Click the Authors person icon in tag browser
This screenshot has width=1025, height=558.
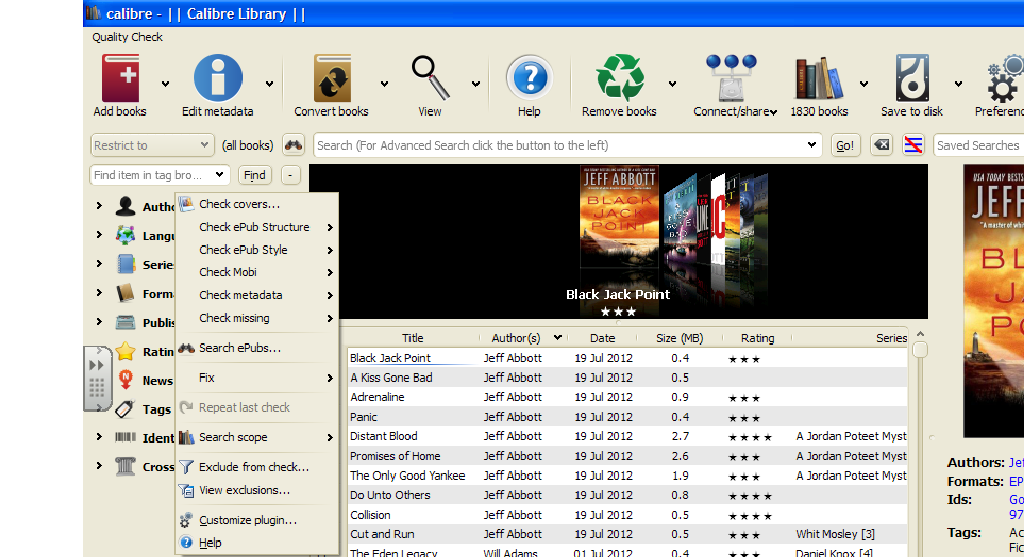(x=125, y=206)
